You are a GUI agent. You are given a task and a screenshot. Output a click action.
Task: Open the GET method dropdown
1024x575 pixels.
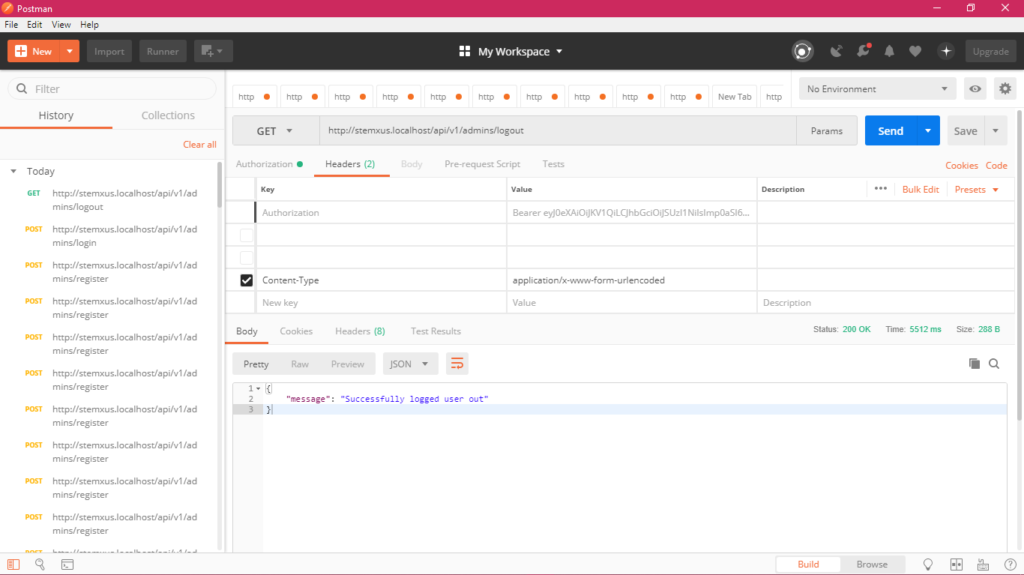275,131
